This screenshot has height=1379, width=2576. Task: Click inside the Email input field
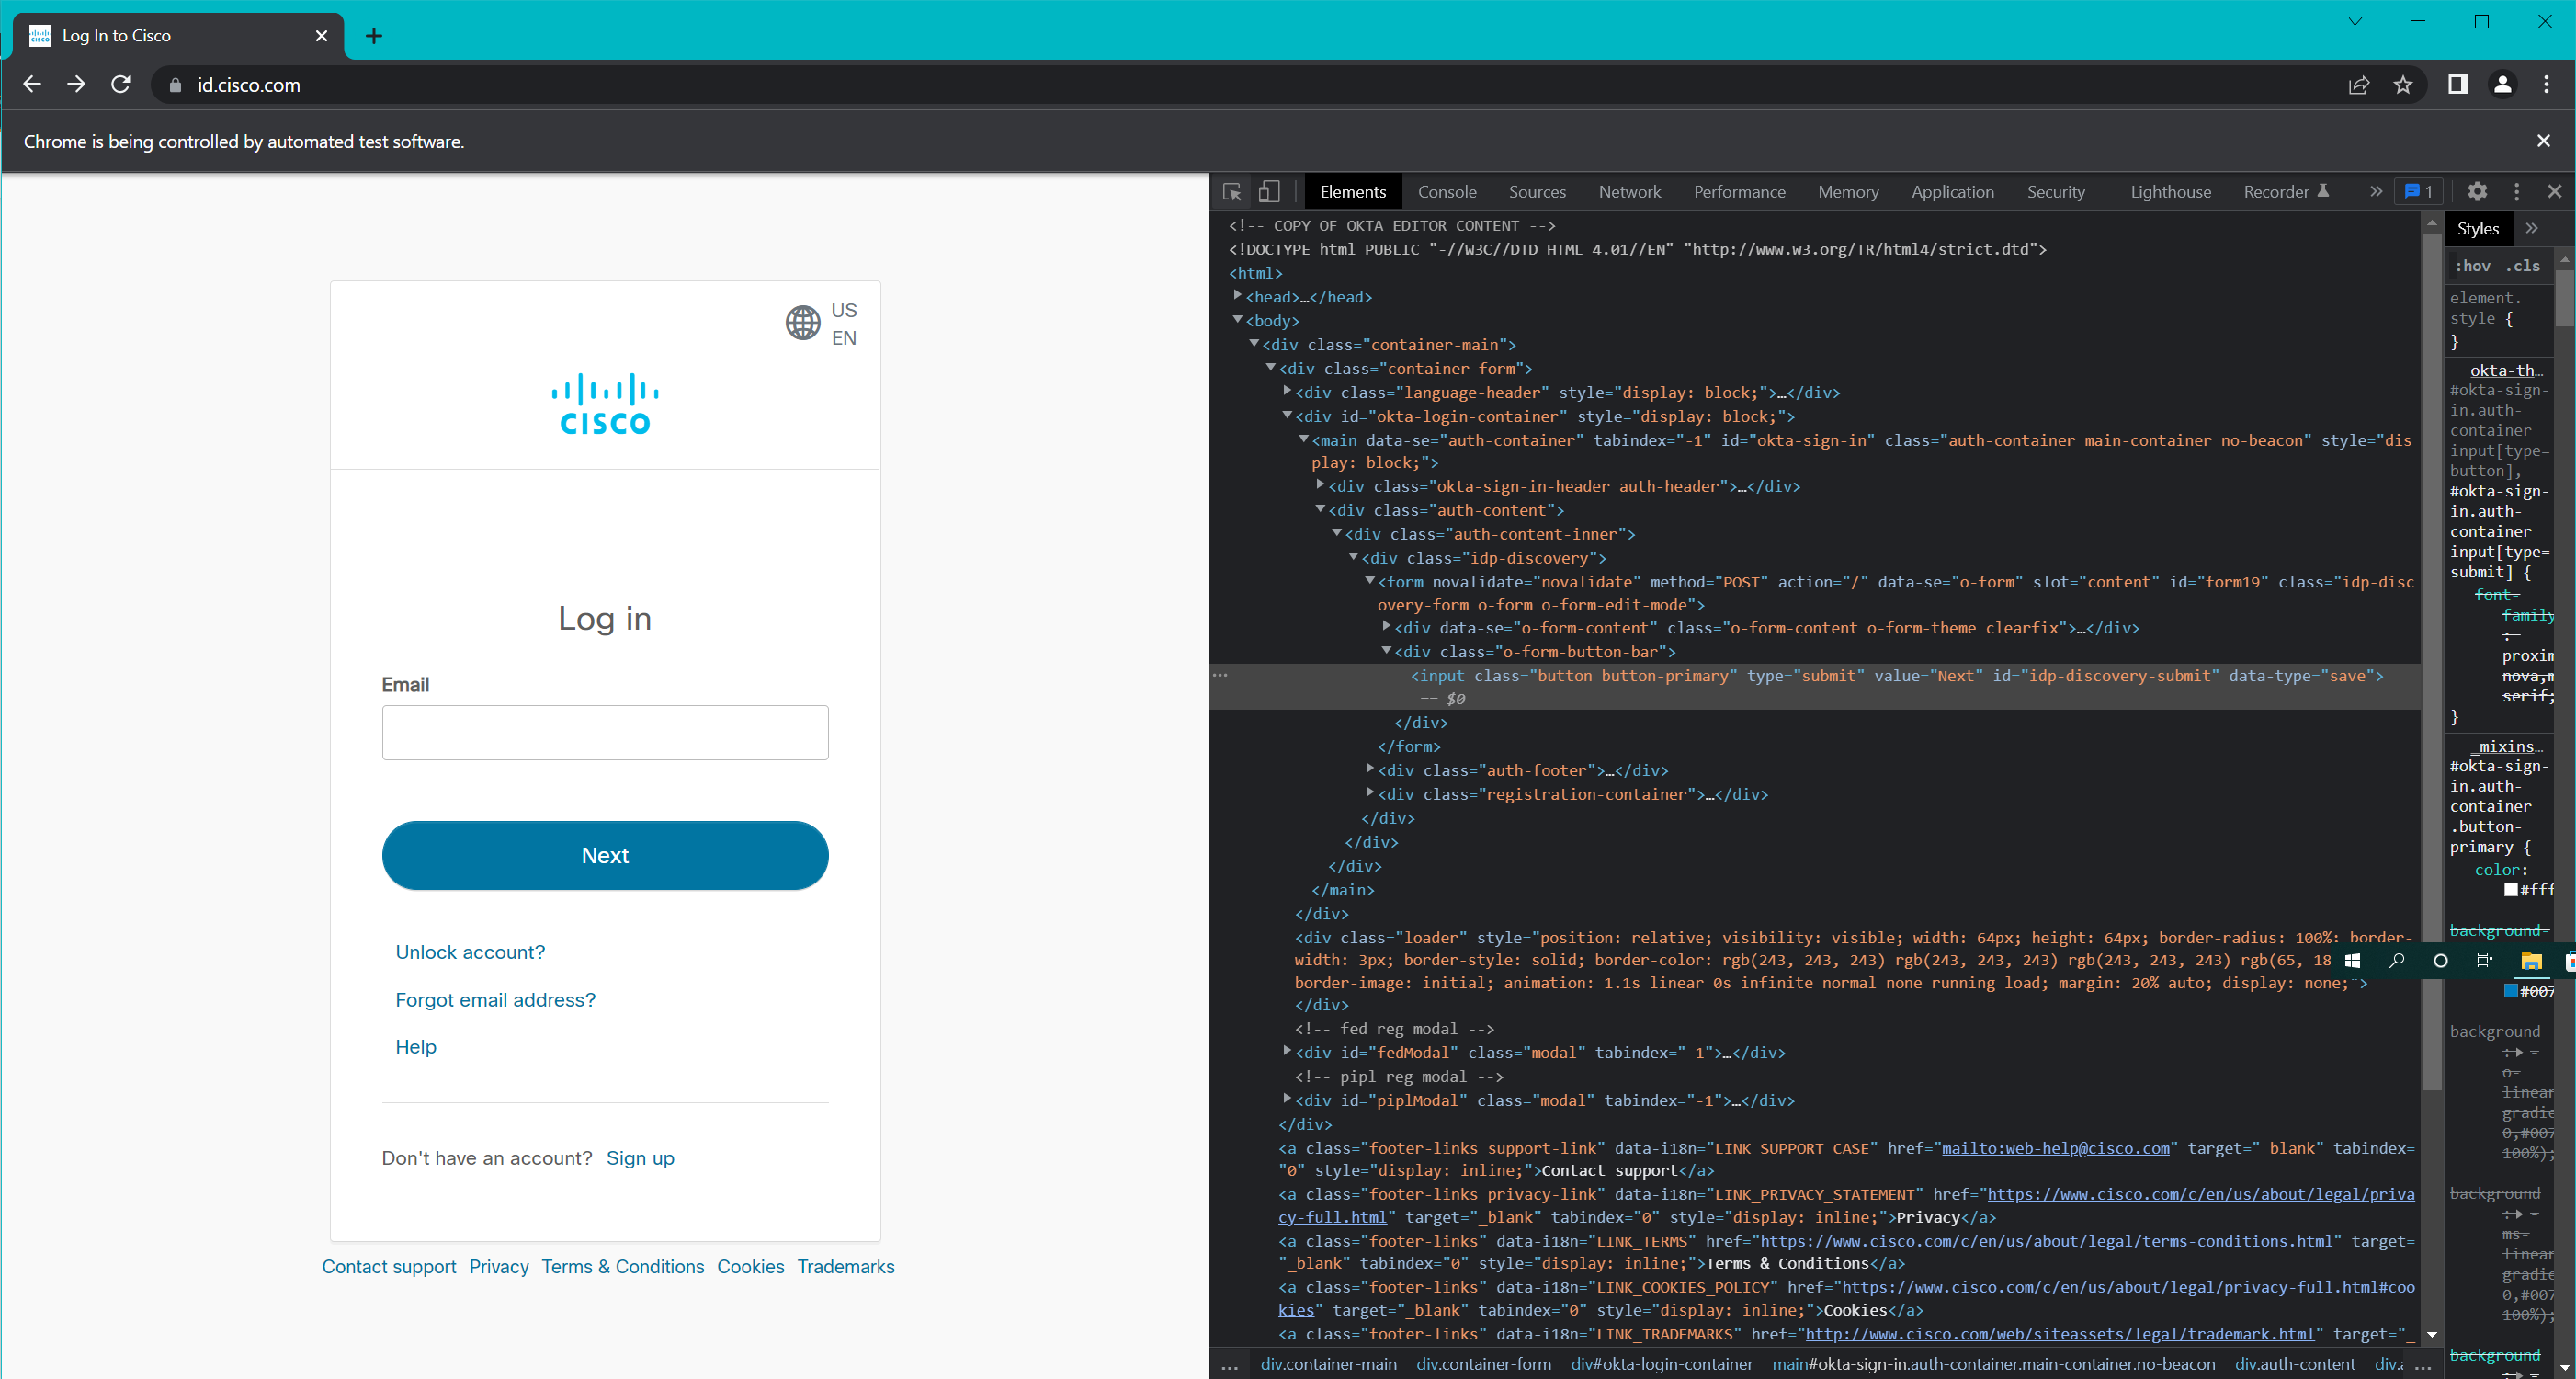pyautogui.click(x=605, y=733)
